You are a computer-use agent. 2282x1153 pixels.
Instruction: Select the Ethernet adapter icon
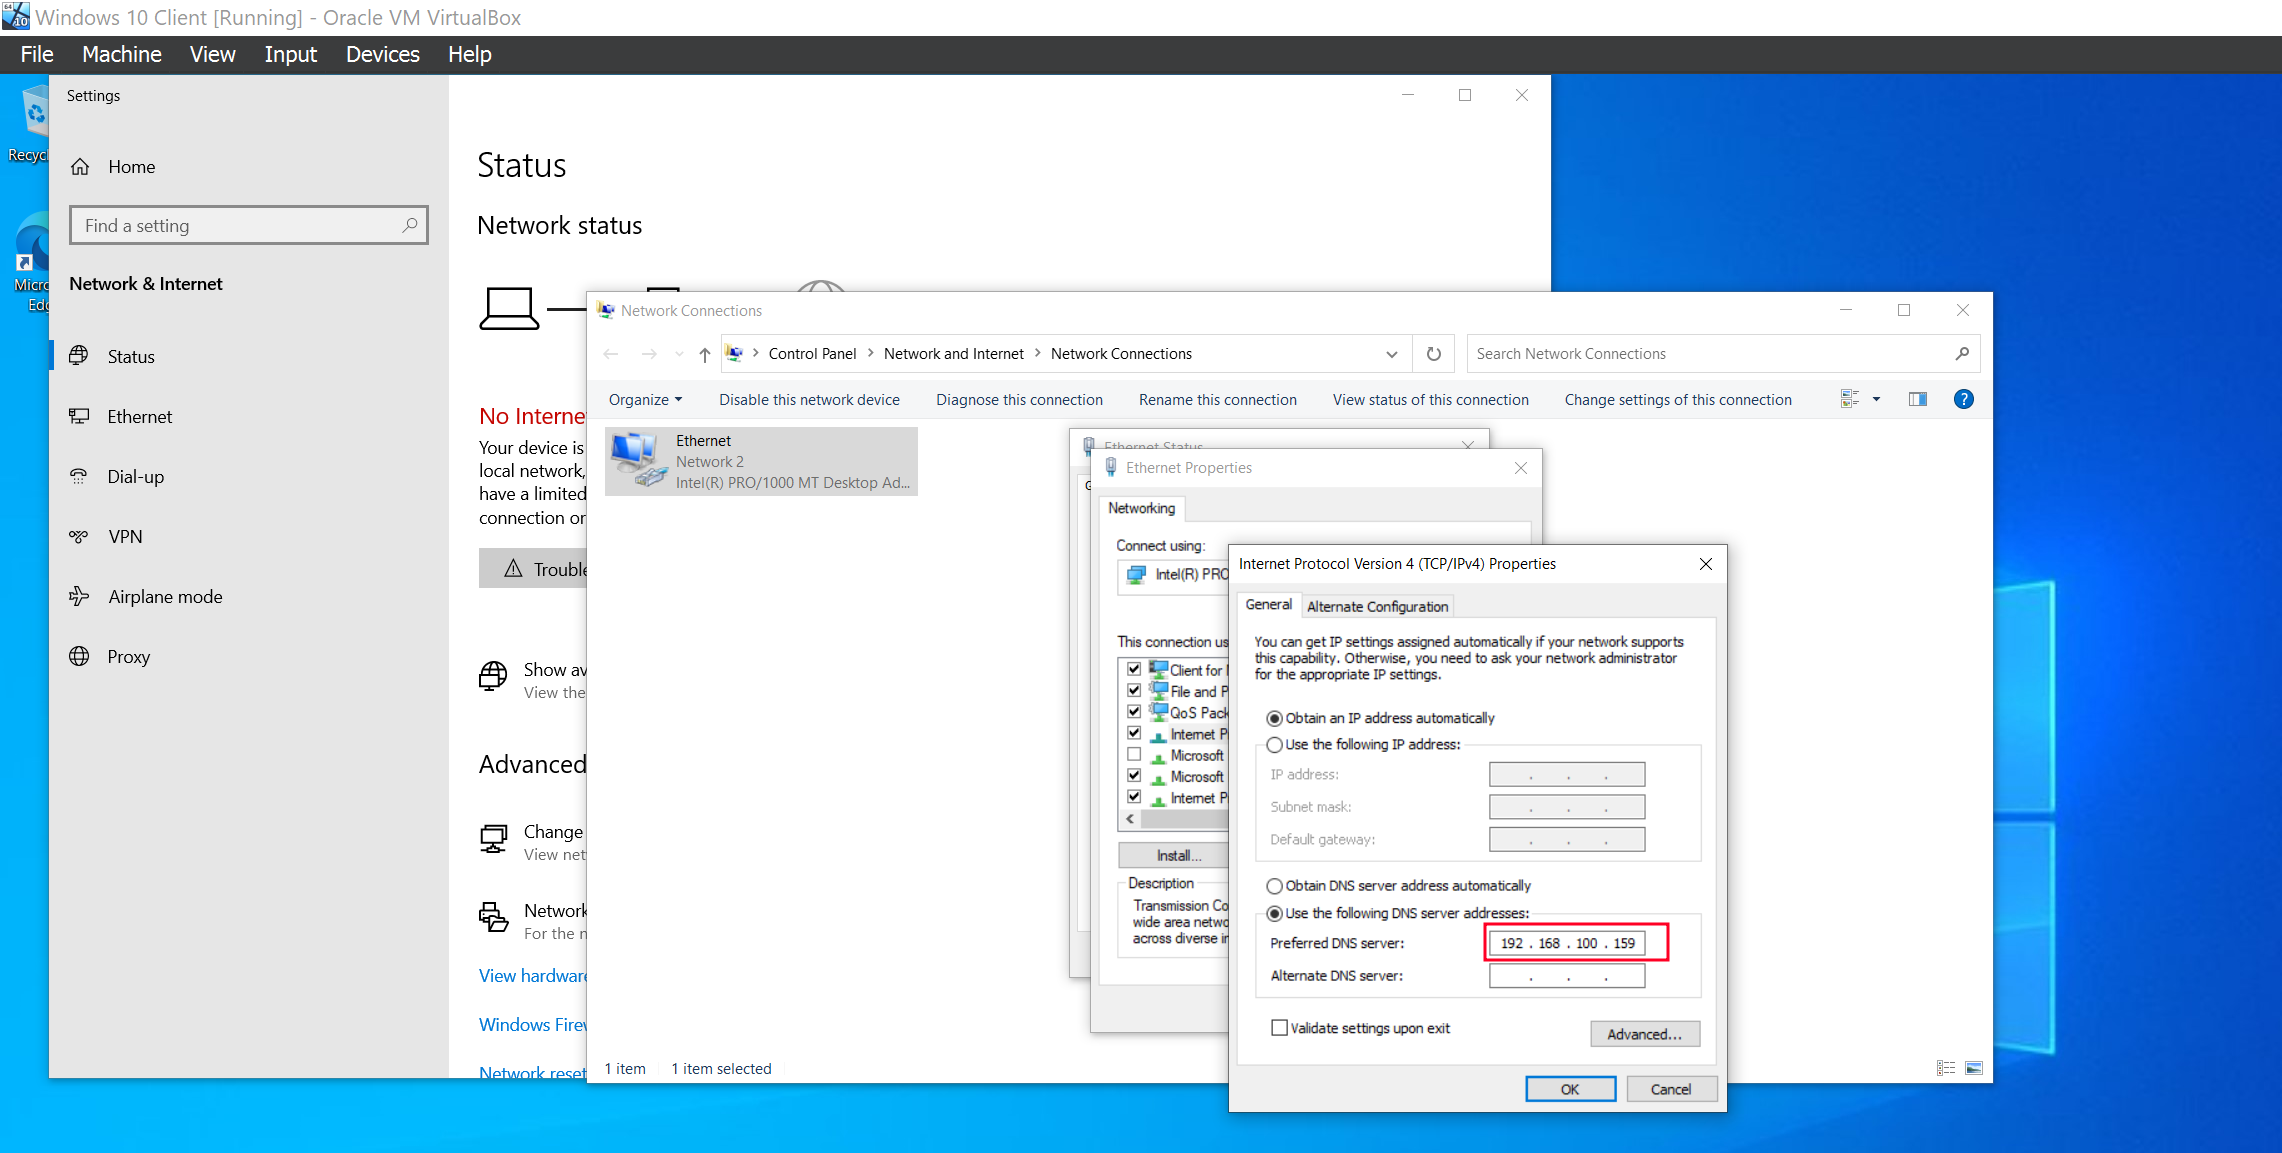(639, 461)
